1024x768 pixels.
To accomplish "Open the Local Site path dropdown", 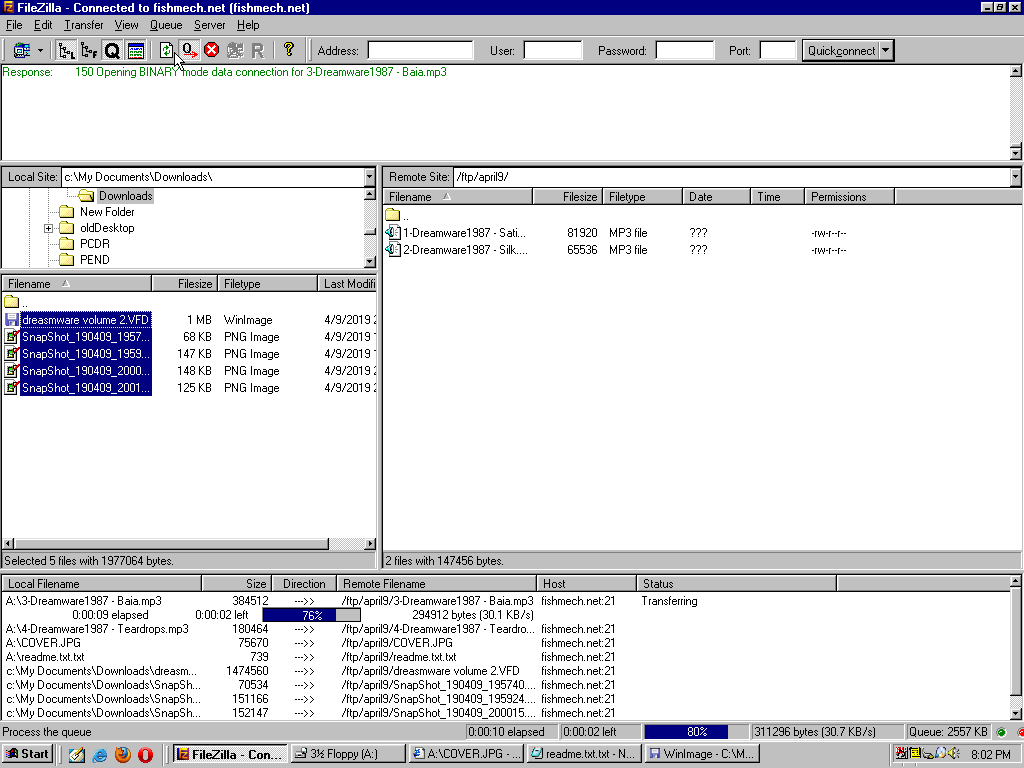I will point(370,177).
